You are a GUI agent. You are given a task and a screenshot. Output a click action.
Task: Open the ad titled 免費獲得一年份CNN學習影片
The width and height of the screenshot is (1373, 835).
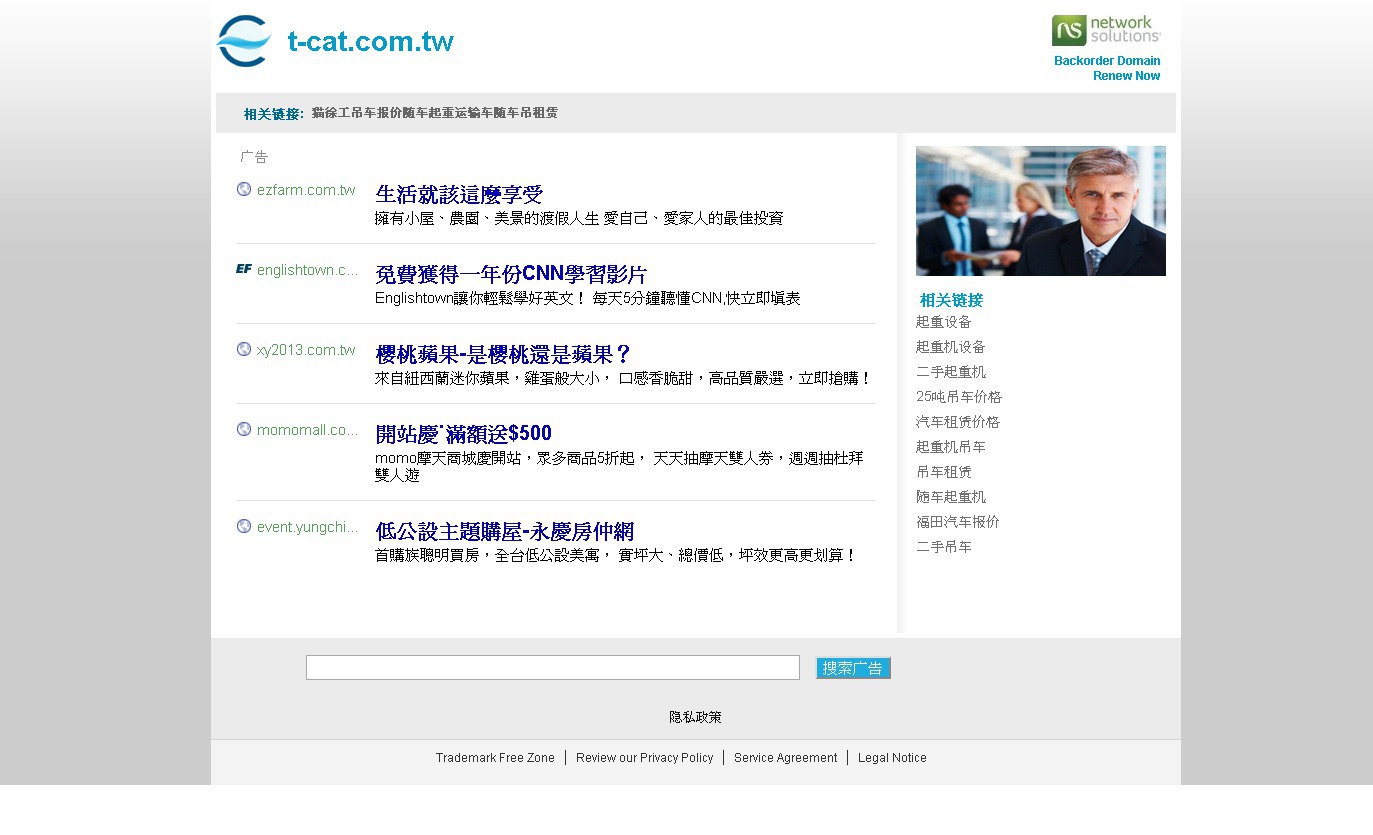coord(511,274)
